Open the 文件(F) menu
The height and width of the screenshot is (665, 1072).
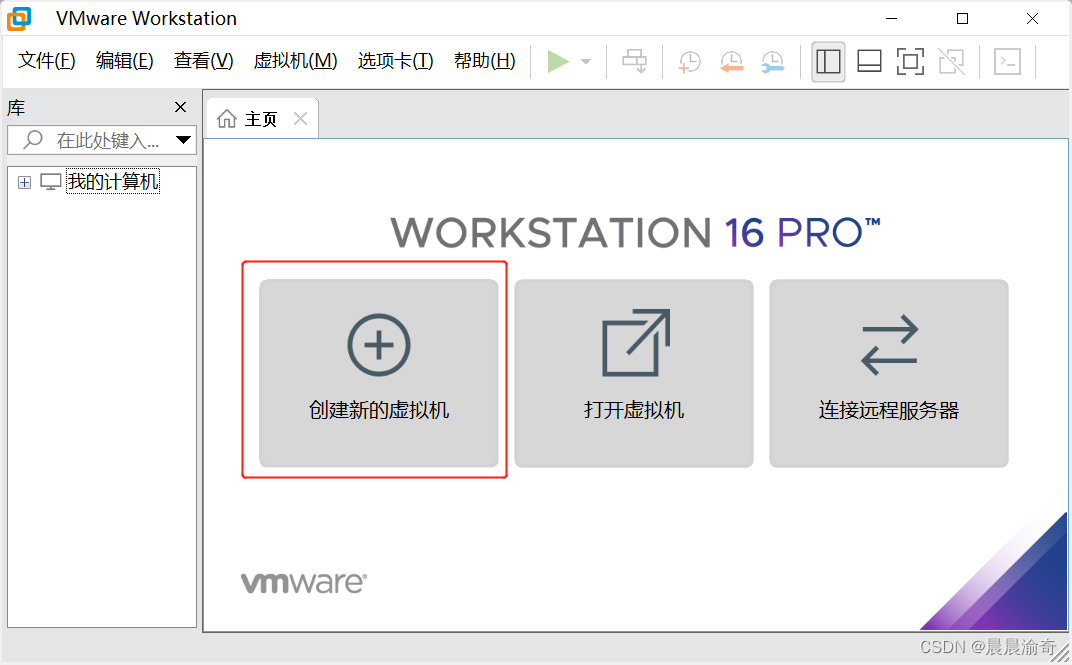coord(46,61)
